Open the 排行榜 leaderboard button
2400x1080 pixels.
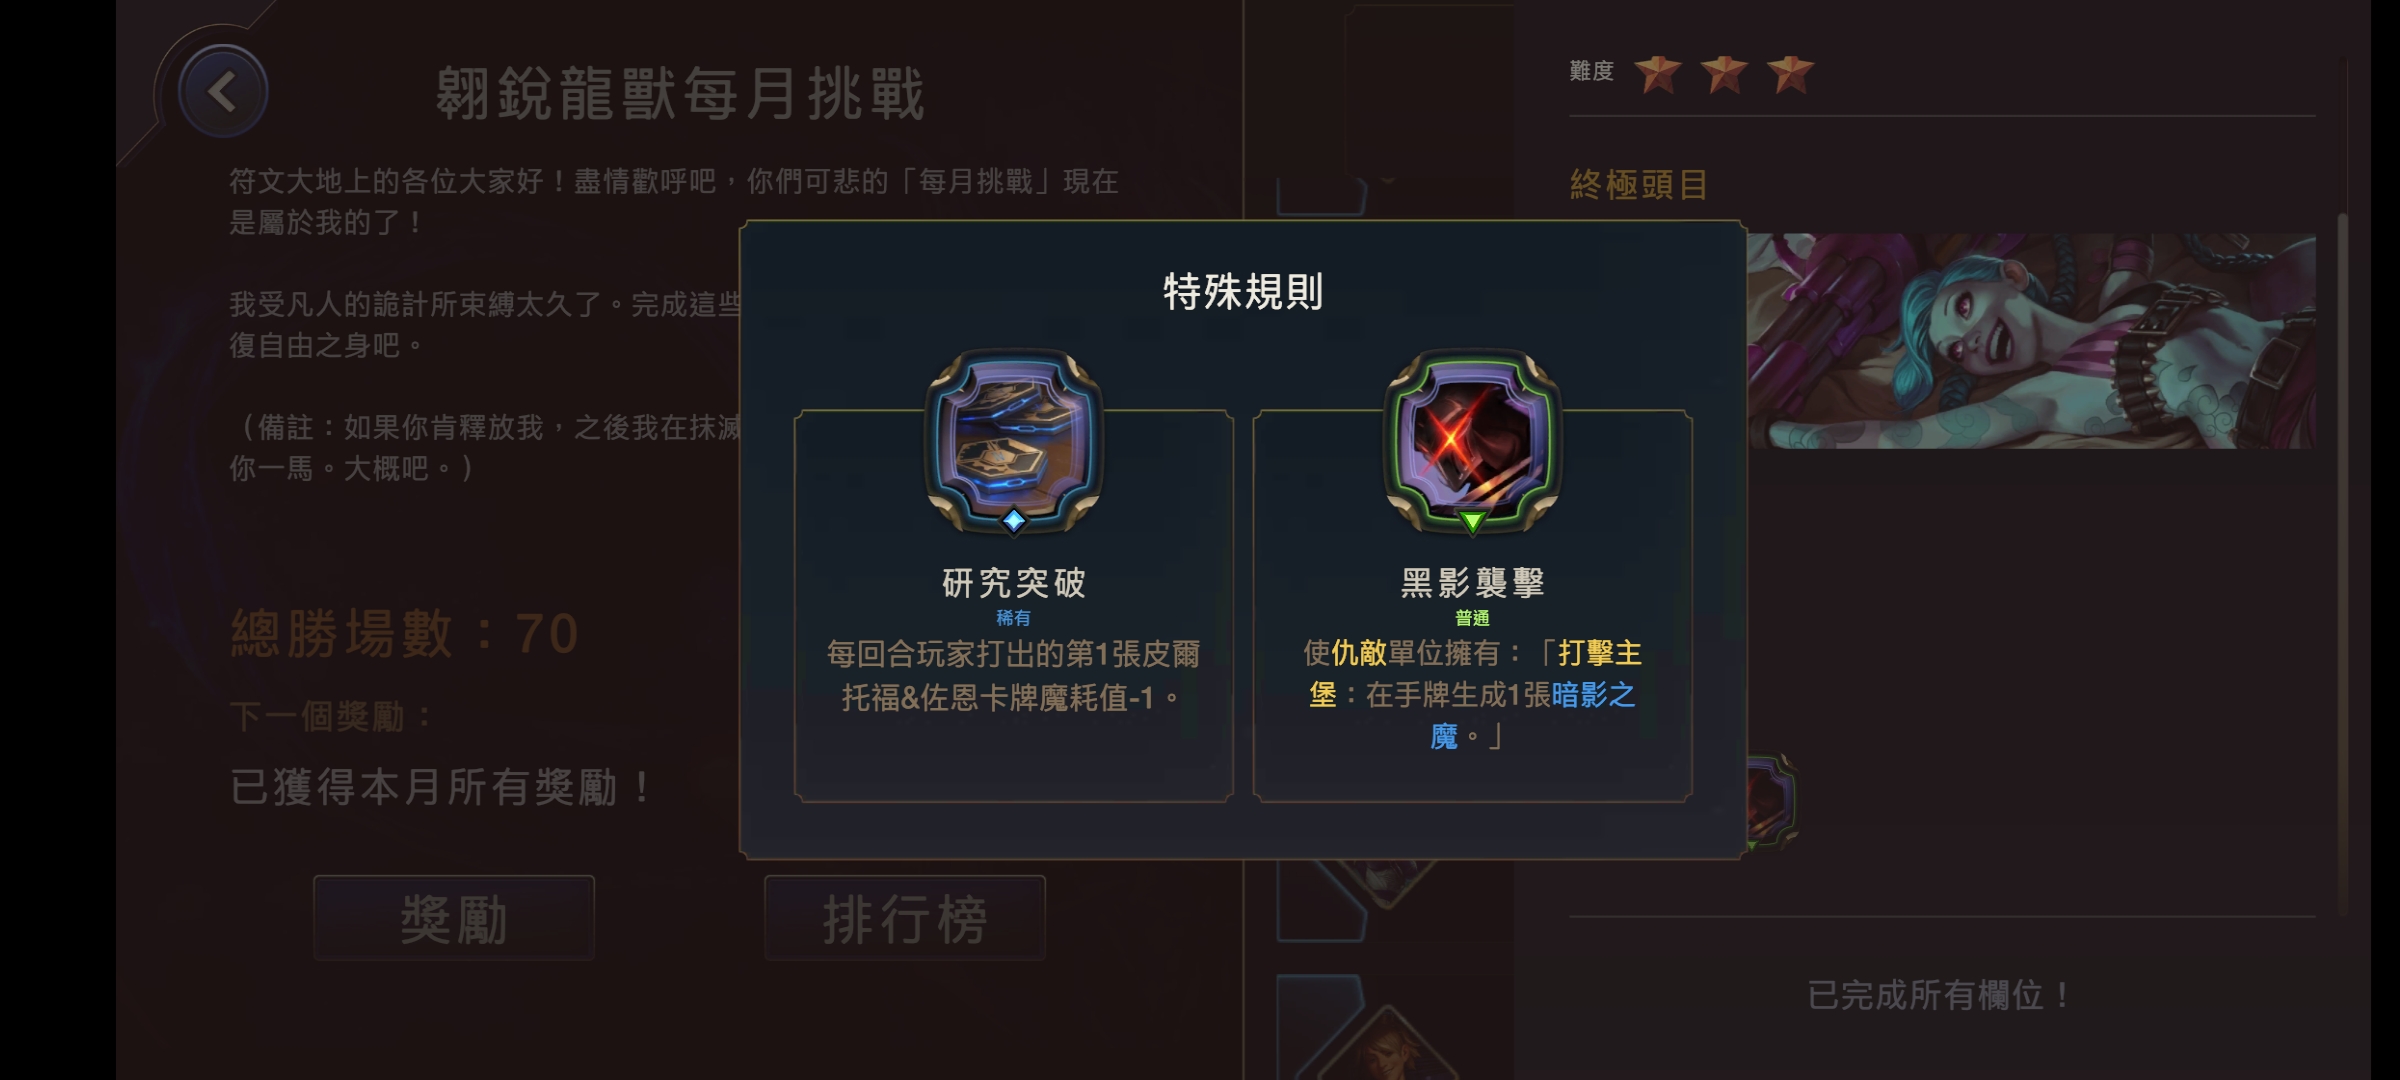(x=905, y=918)
